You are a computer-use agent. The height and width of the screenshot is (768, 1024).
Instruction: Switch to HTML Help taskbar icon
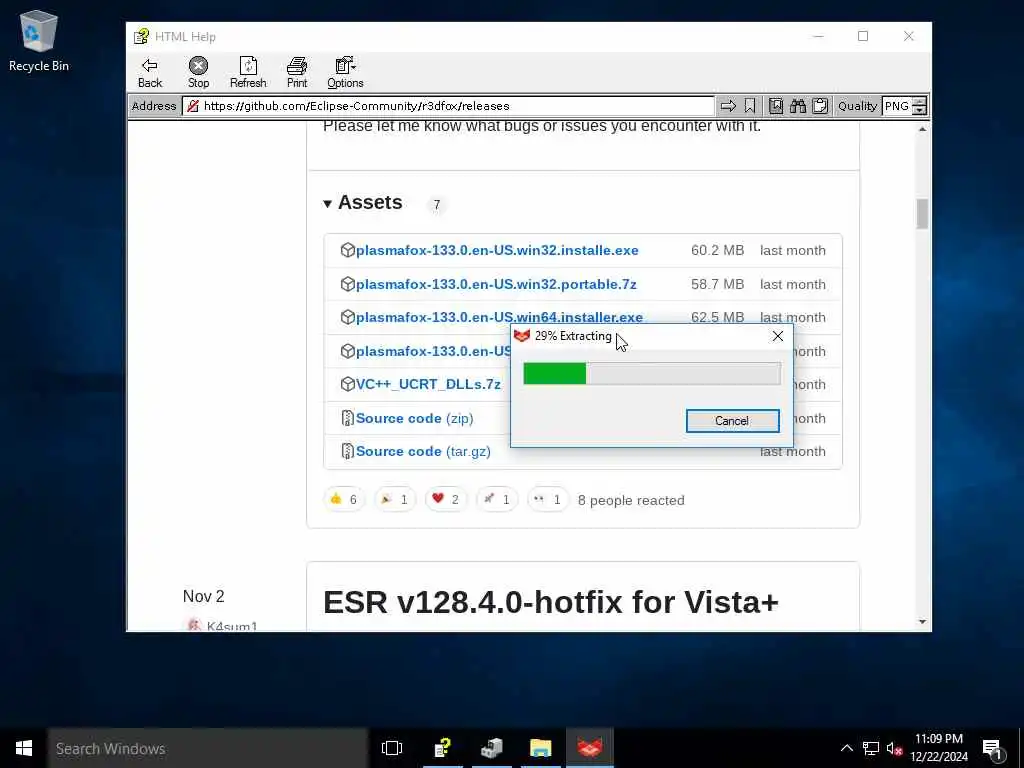443,748
